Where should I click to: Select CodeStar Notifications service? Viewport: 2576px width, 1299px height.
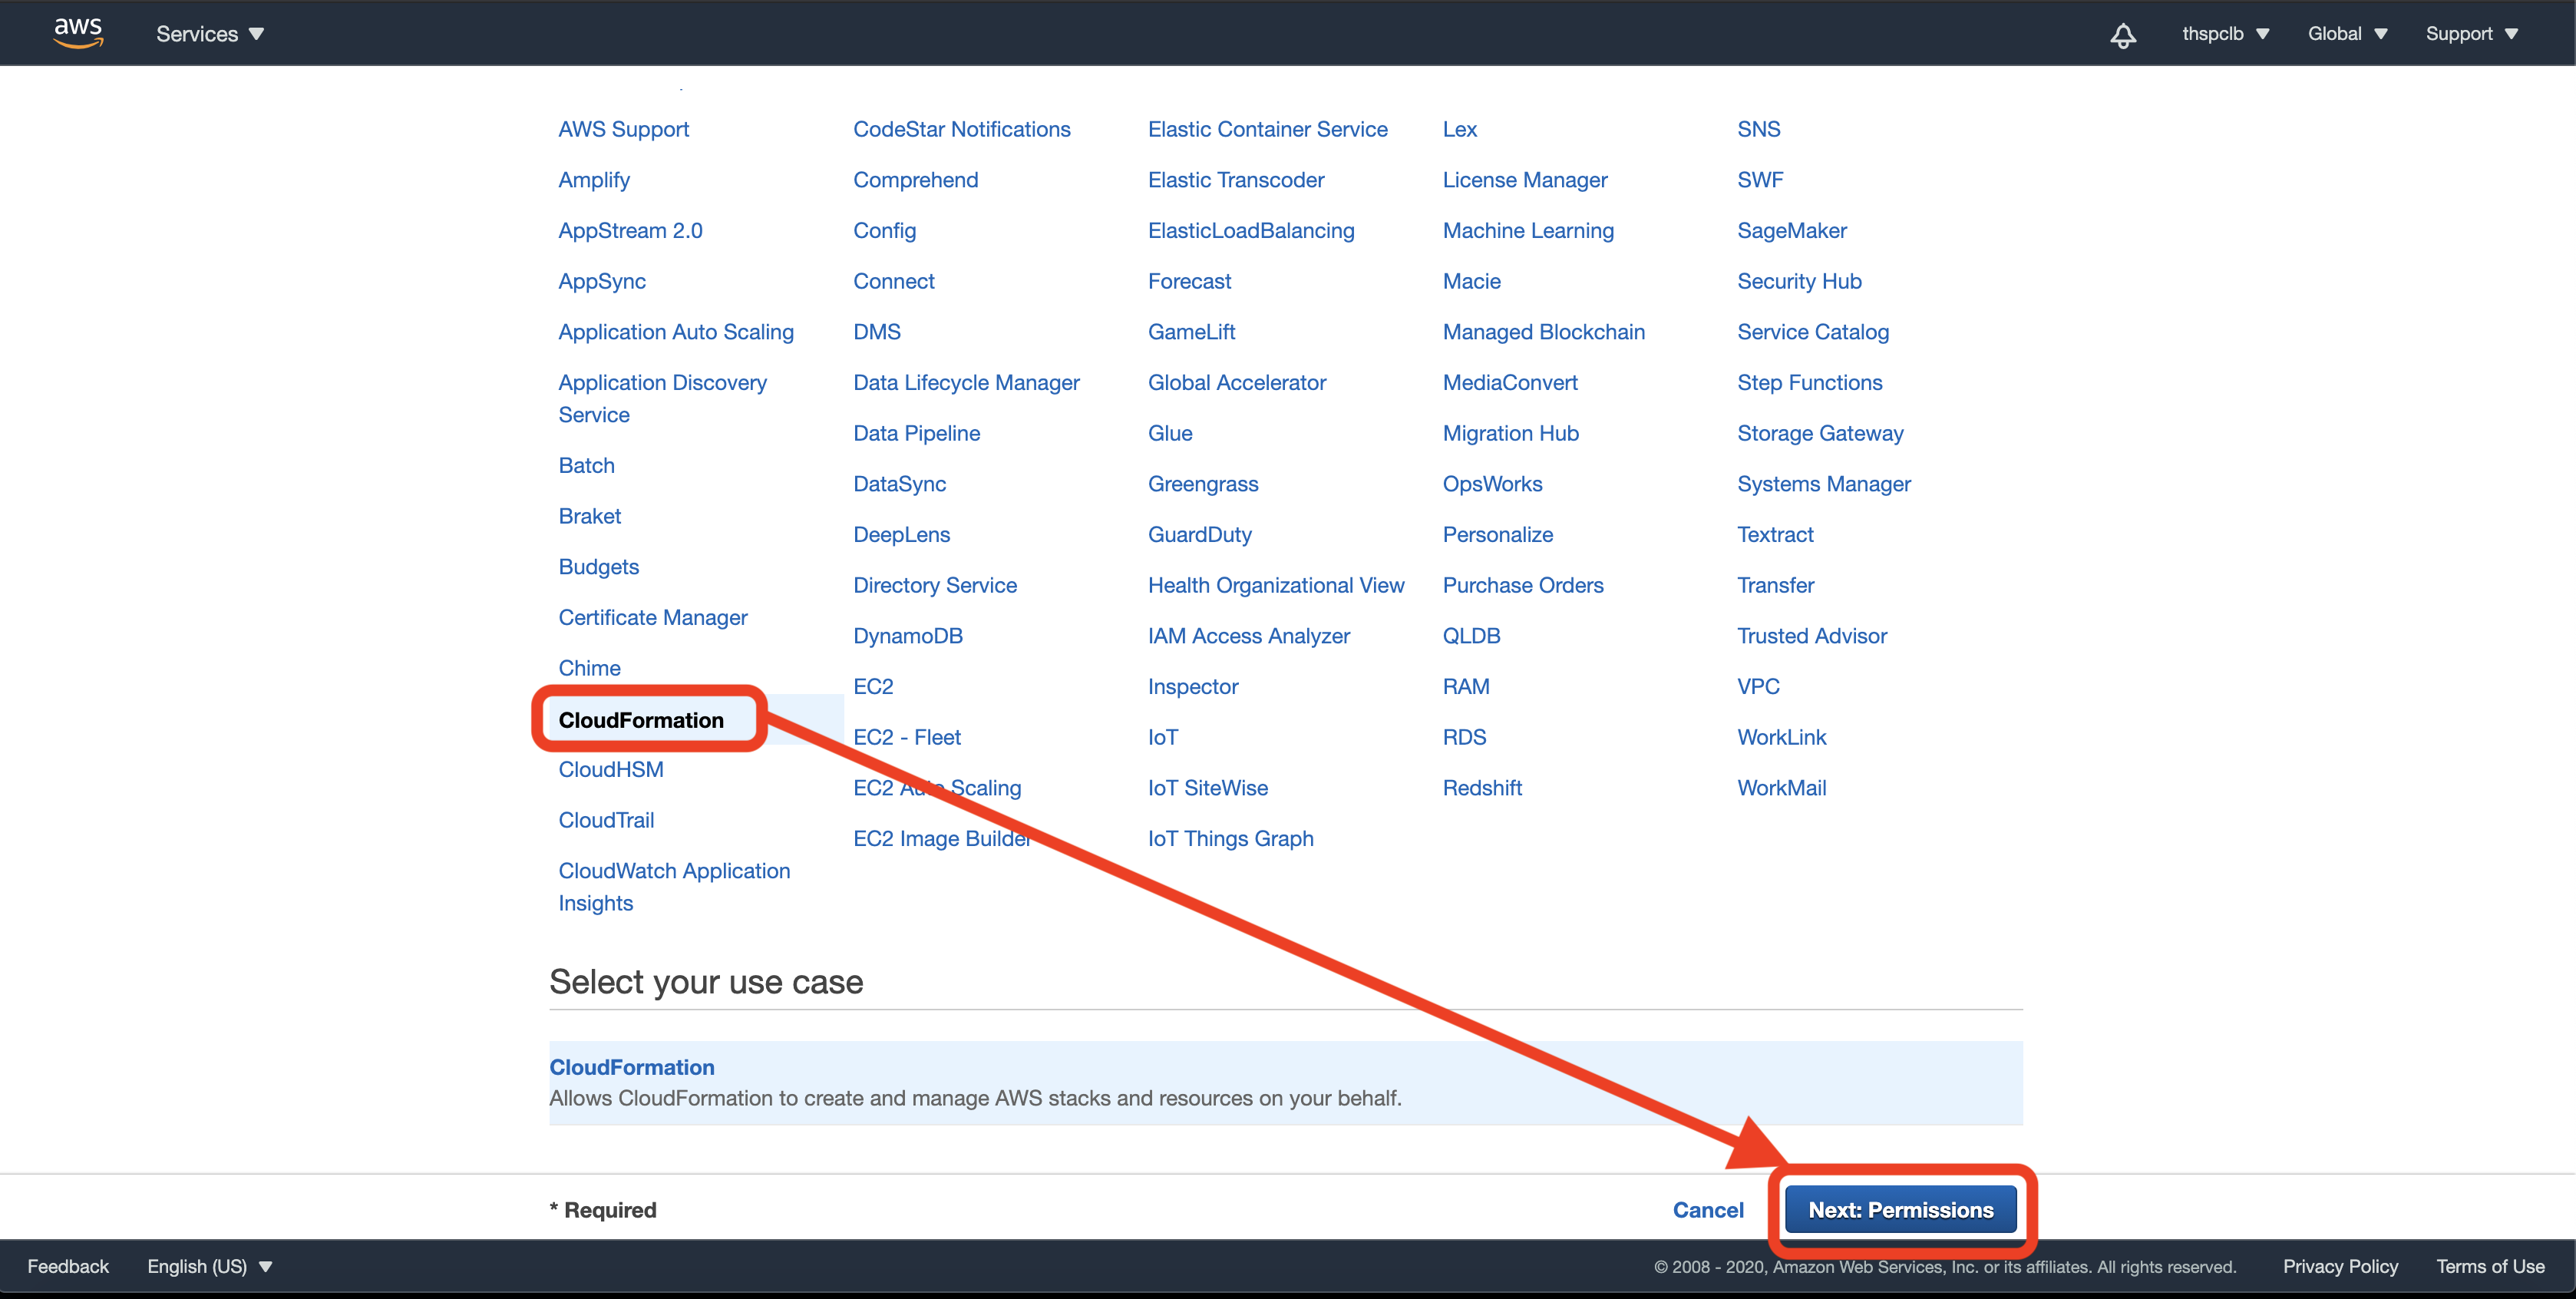(962, 129)
